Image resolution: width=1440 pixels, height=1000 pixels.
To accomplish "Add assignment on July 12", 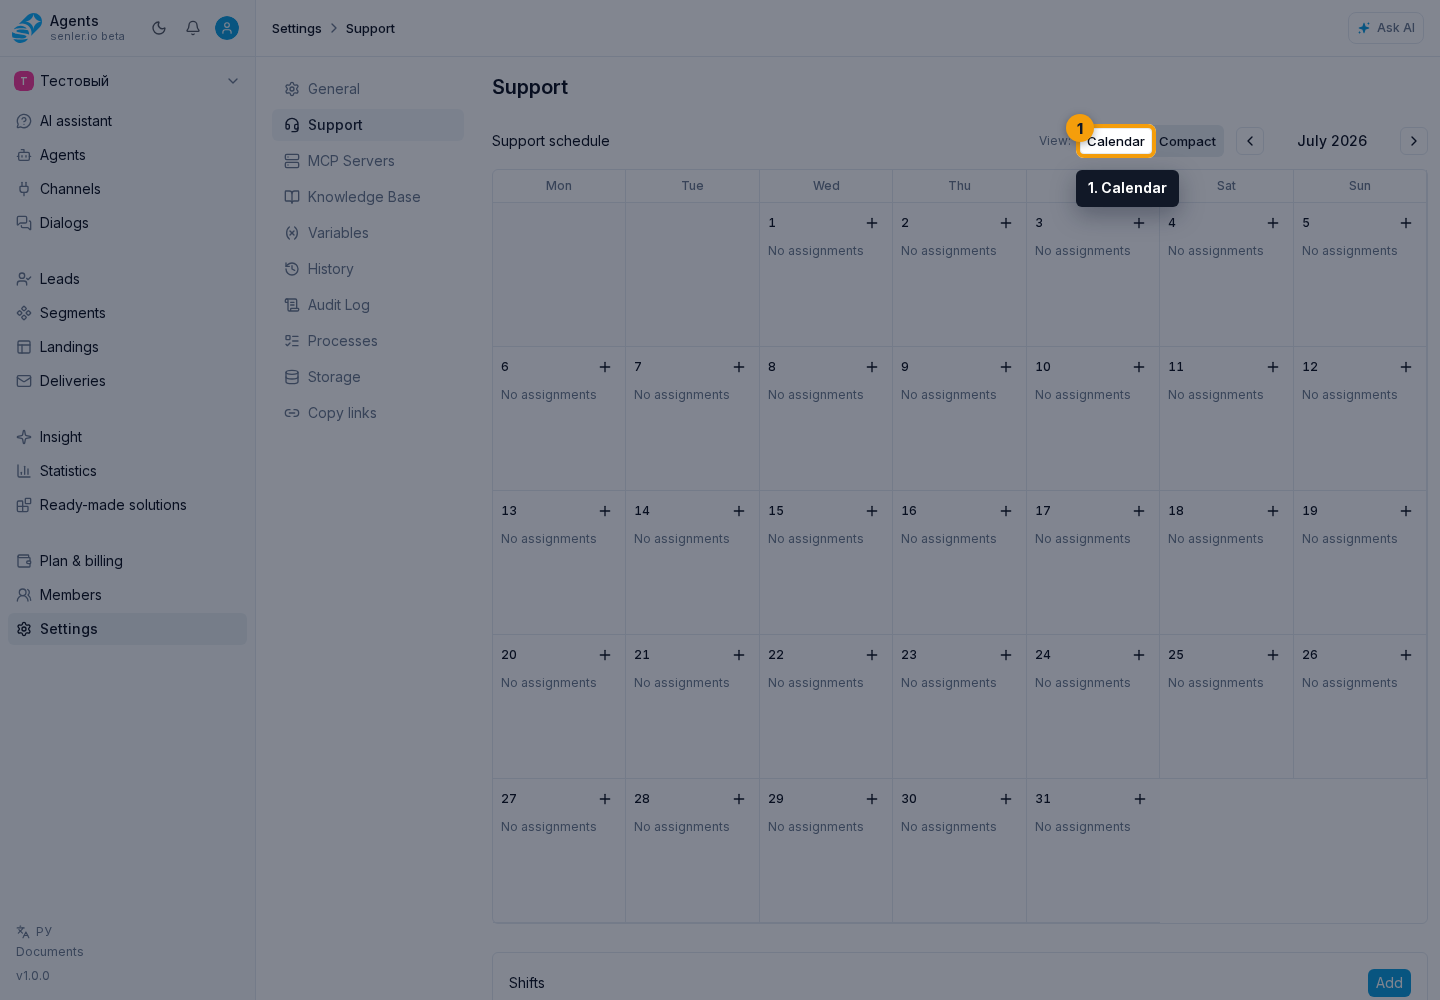I will pyautogui.click(x=1406, y=367).
